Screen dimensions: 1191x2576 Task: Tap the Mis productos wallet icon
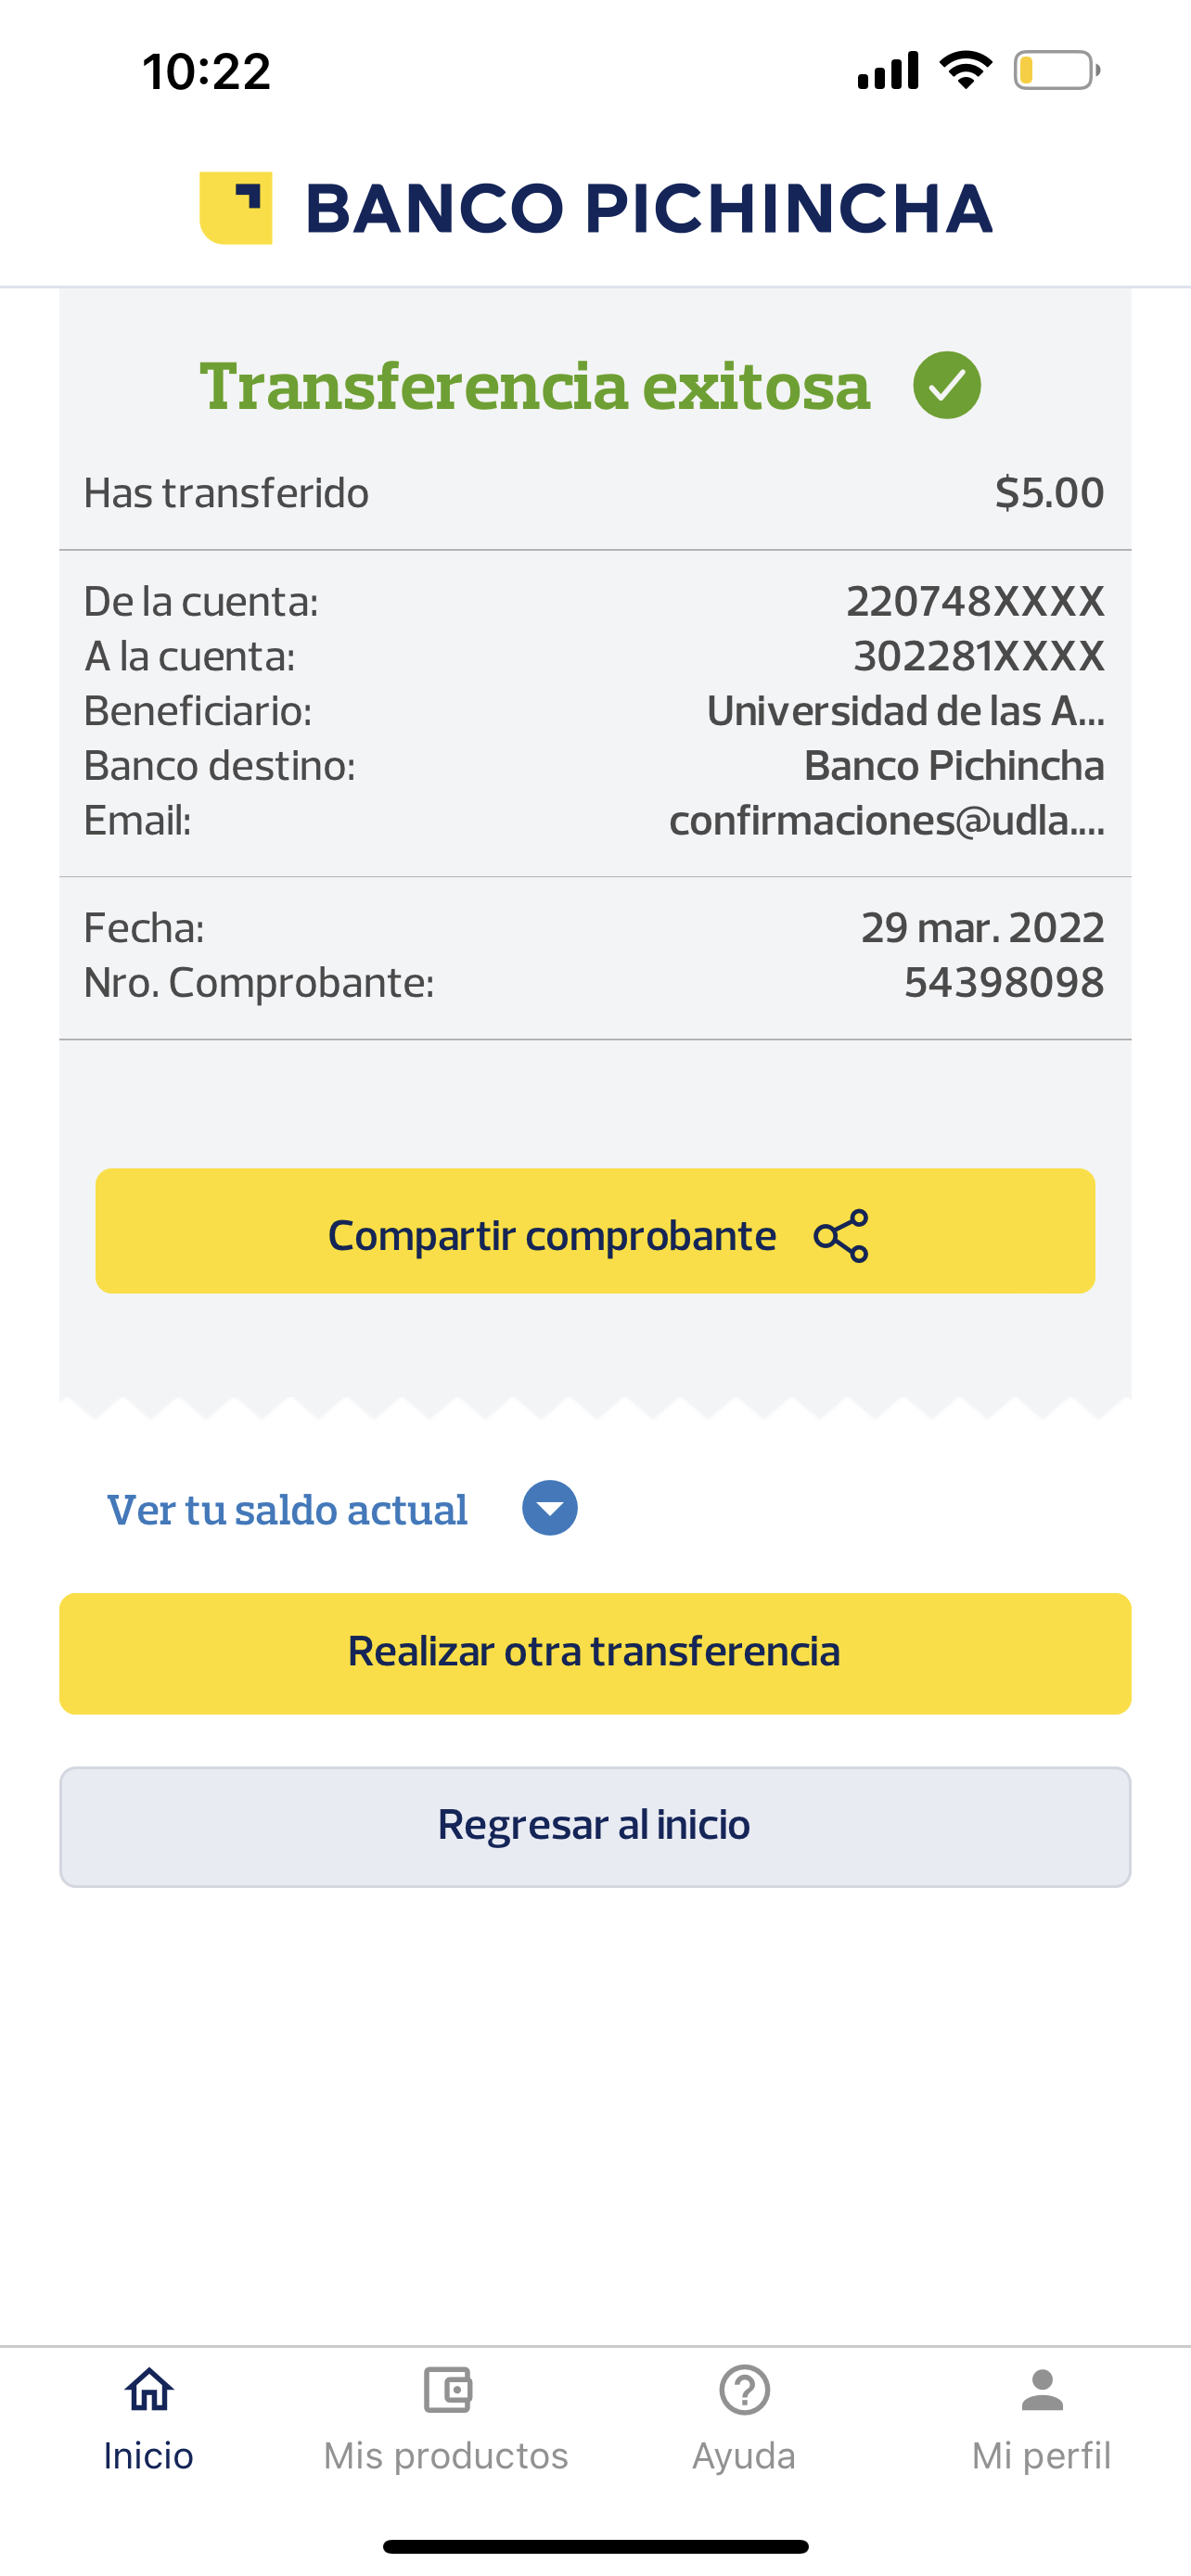[x=447, y=2390]
